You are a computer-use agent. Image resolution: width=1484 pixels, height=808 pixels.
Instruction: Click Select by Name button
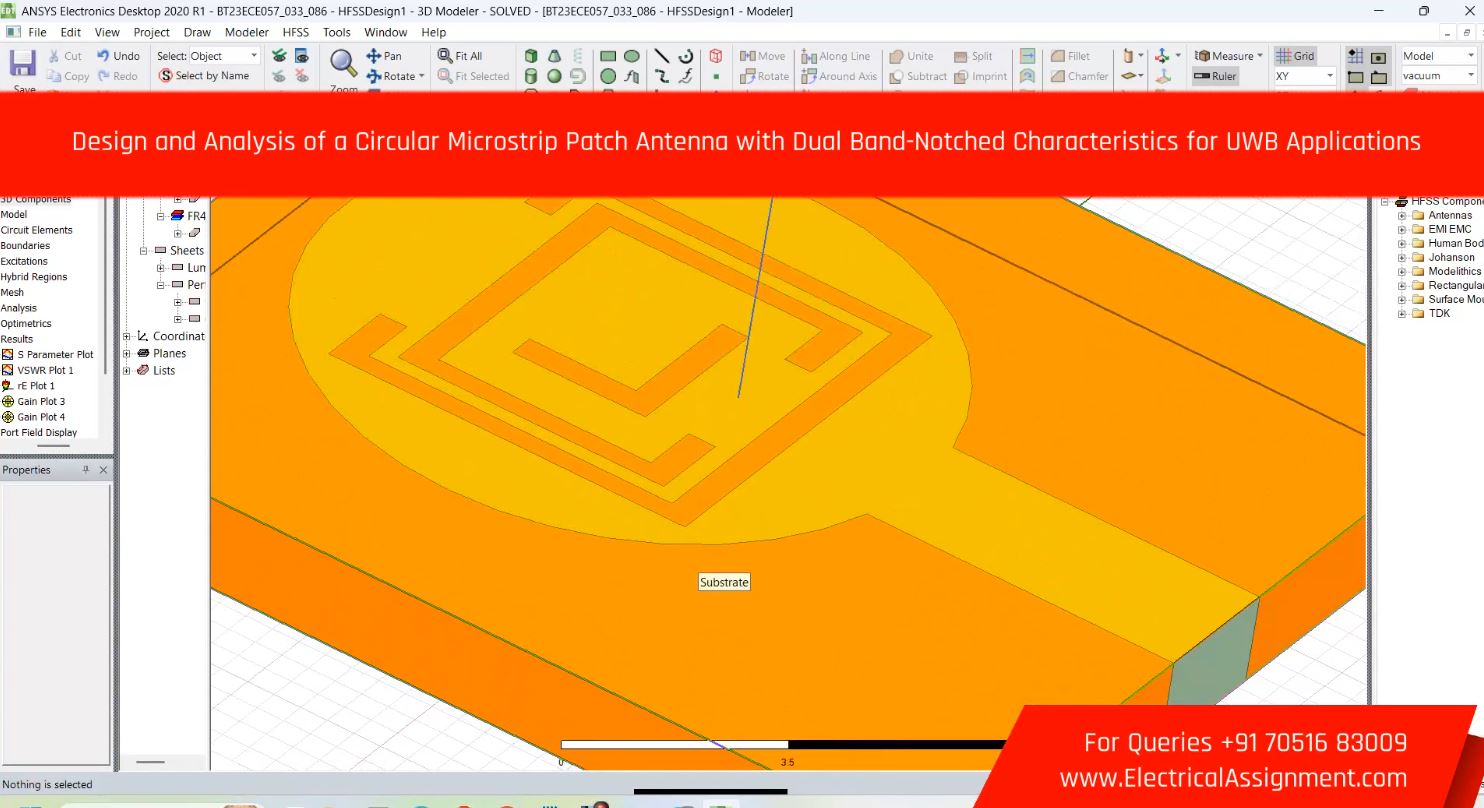click(204, 76)
